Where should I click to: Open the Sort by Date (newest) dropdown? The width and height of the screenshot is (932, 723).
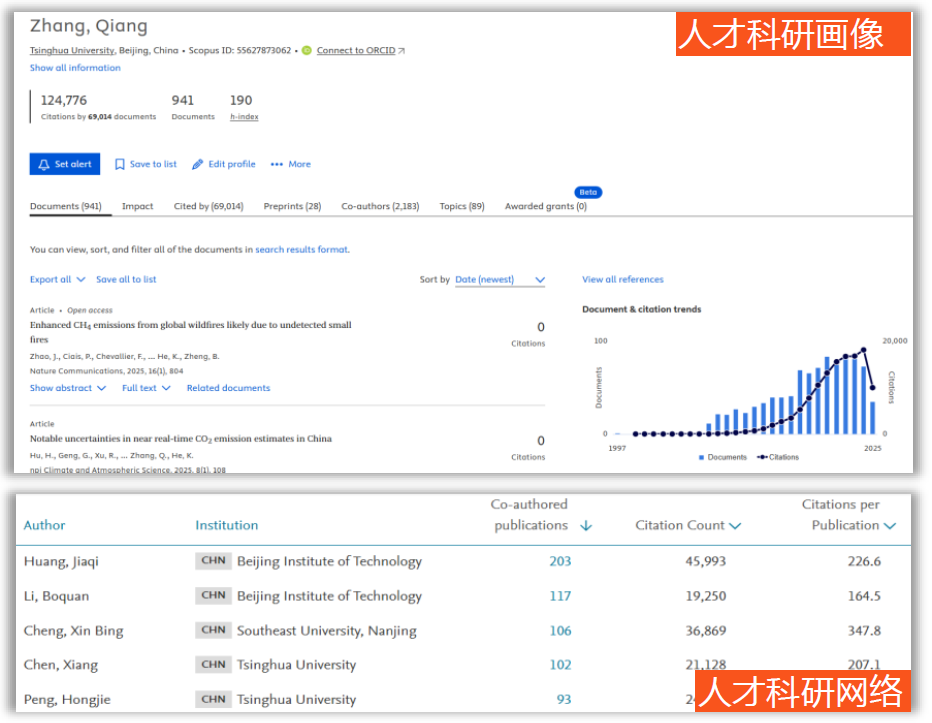pyautogui.click(x=500, y=279)
